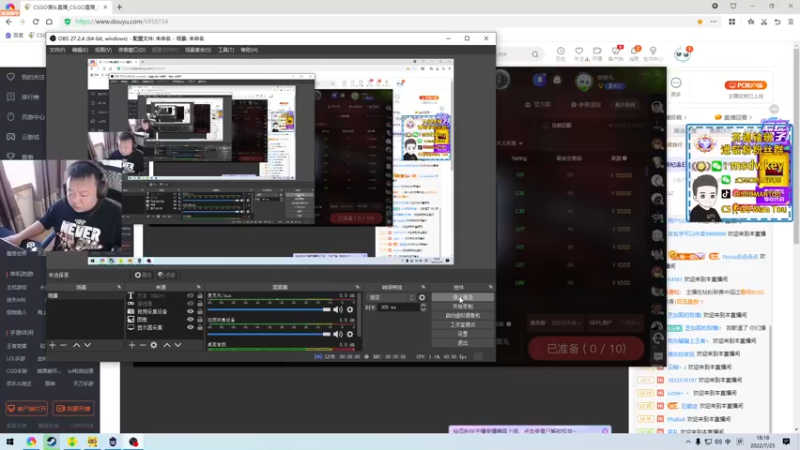Pop out the Scene Transitions dock panel icon
800x450 pixels.
tap(423, 287)
